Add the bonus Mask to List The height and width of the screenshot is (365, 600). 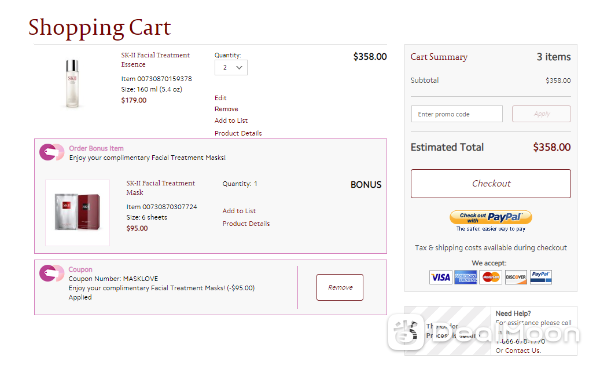(239, 211)
